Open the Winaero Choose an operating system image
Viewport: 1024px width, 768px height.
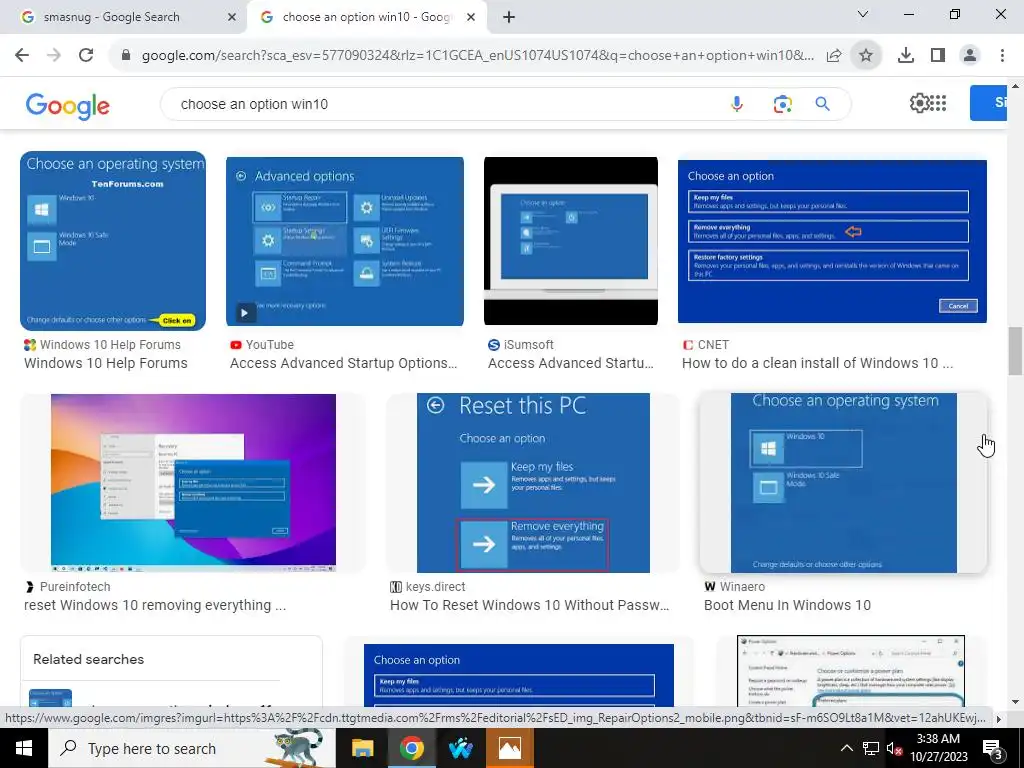[x=843, y=483]
